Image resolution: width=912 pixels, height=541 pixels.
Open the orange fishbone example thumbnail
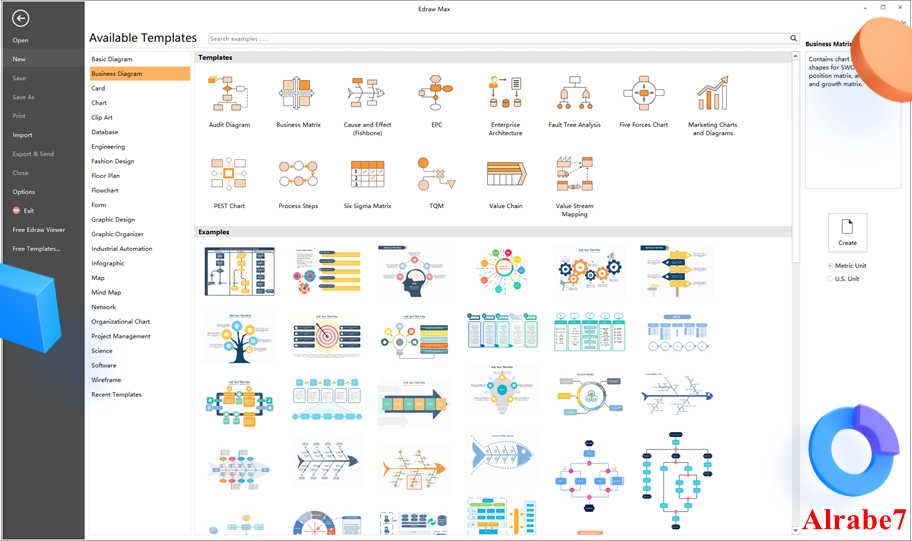414,469
